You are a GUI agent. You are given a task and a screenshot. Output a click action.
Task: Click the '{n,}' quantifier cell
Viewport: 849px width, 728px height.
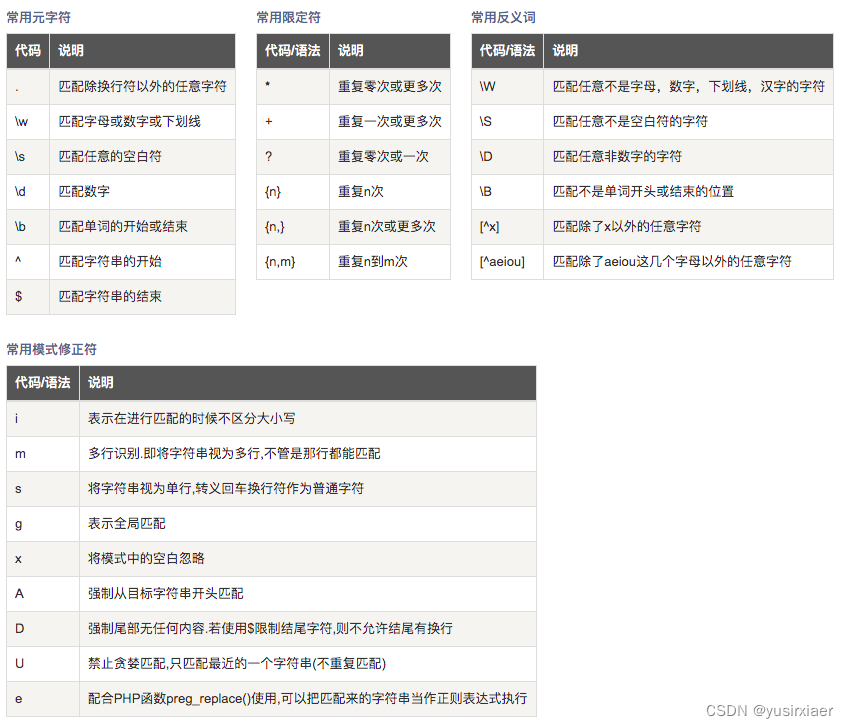[293, 227]
